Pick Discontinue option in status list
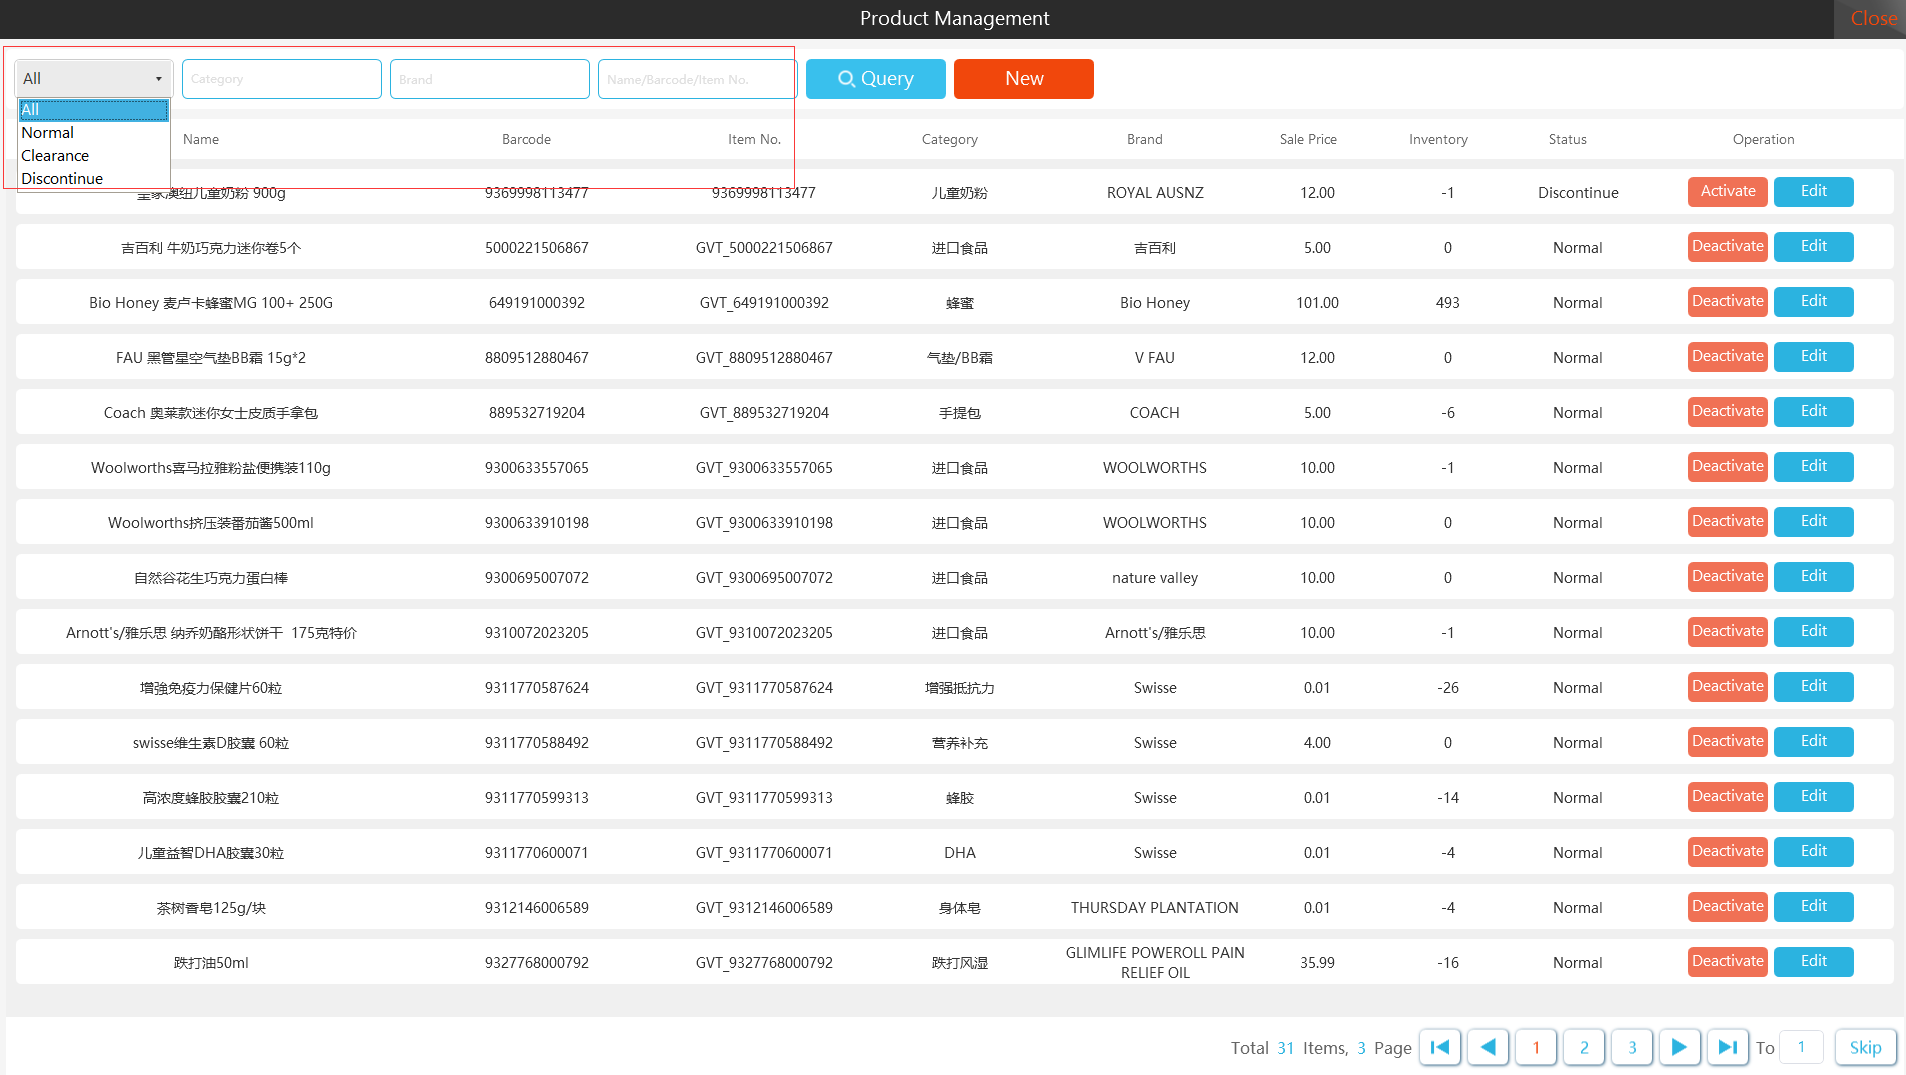 pos(62,179)
